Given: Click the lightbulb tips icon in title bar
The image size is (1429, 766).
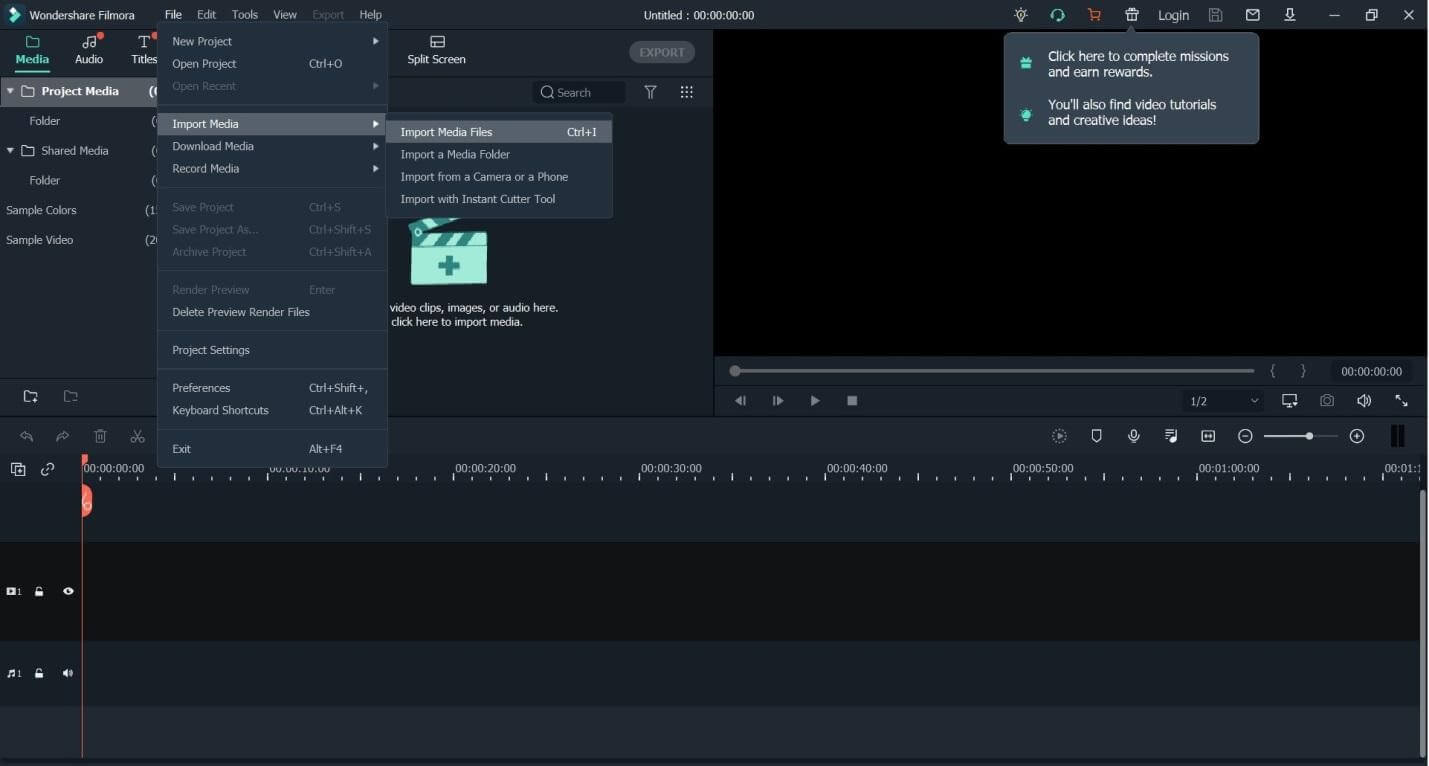Looking at the screenshot, I should [1020, 15].
